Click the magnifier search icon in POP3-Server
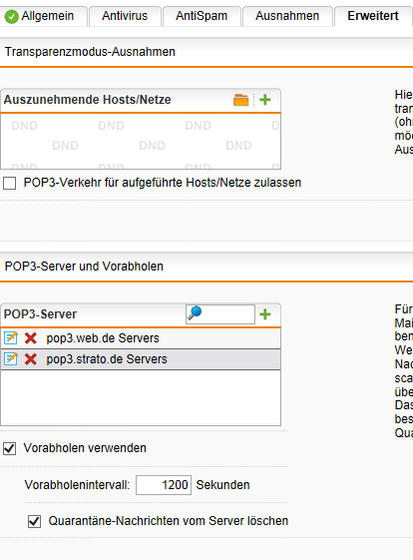Viewport: 413px width, 560px height. tap(195, 313)
